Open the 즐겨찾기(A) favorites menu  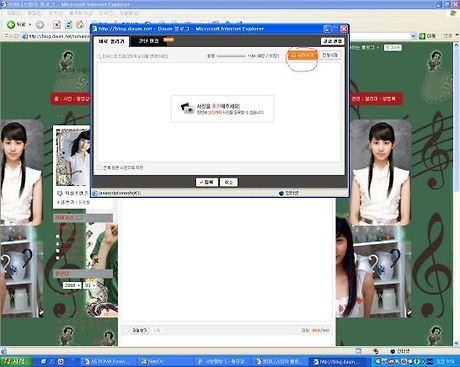(x=81, y=13)
